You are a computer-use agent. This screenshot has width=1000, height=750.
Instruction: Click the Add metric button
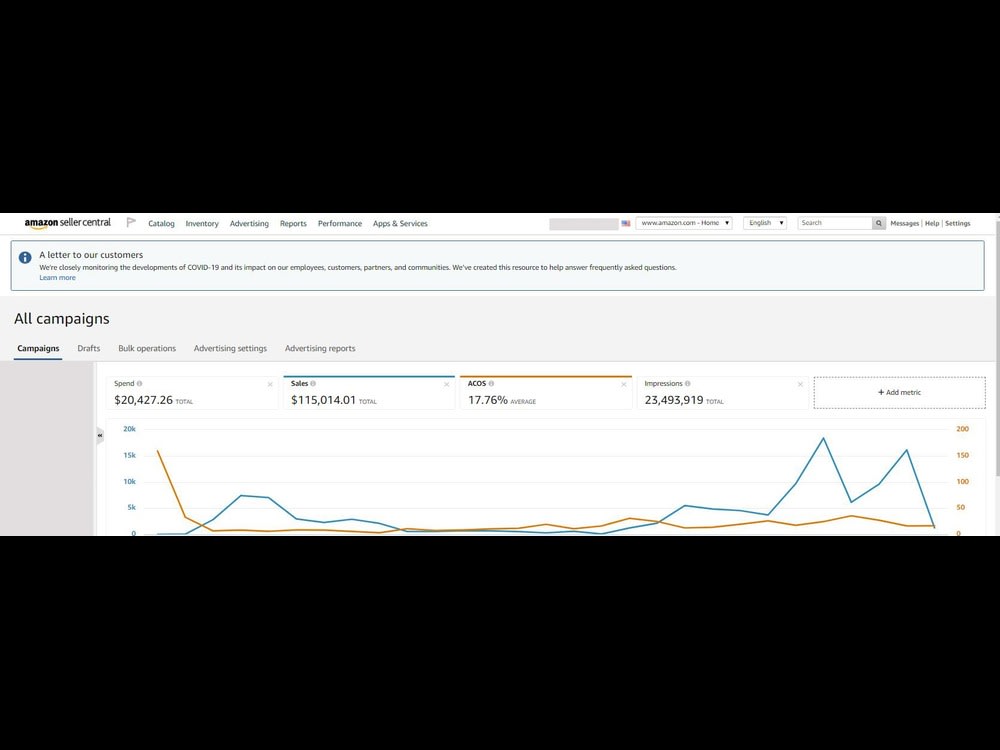[899, 392]
